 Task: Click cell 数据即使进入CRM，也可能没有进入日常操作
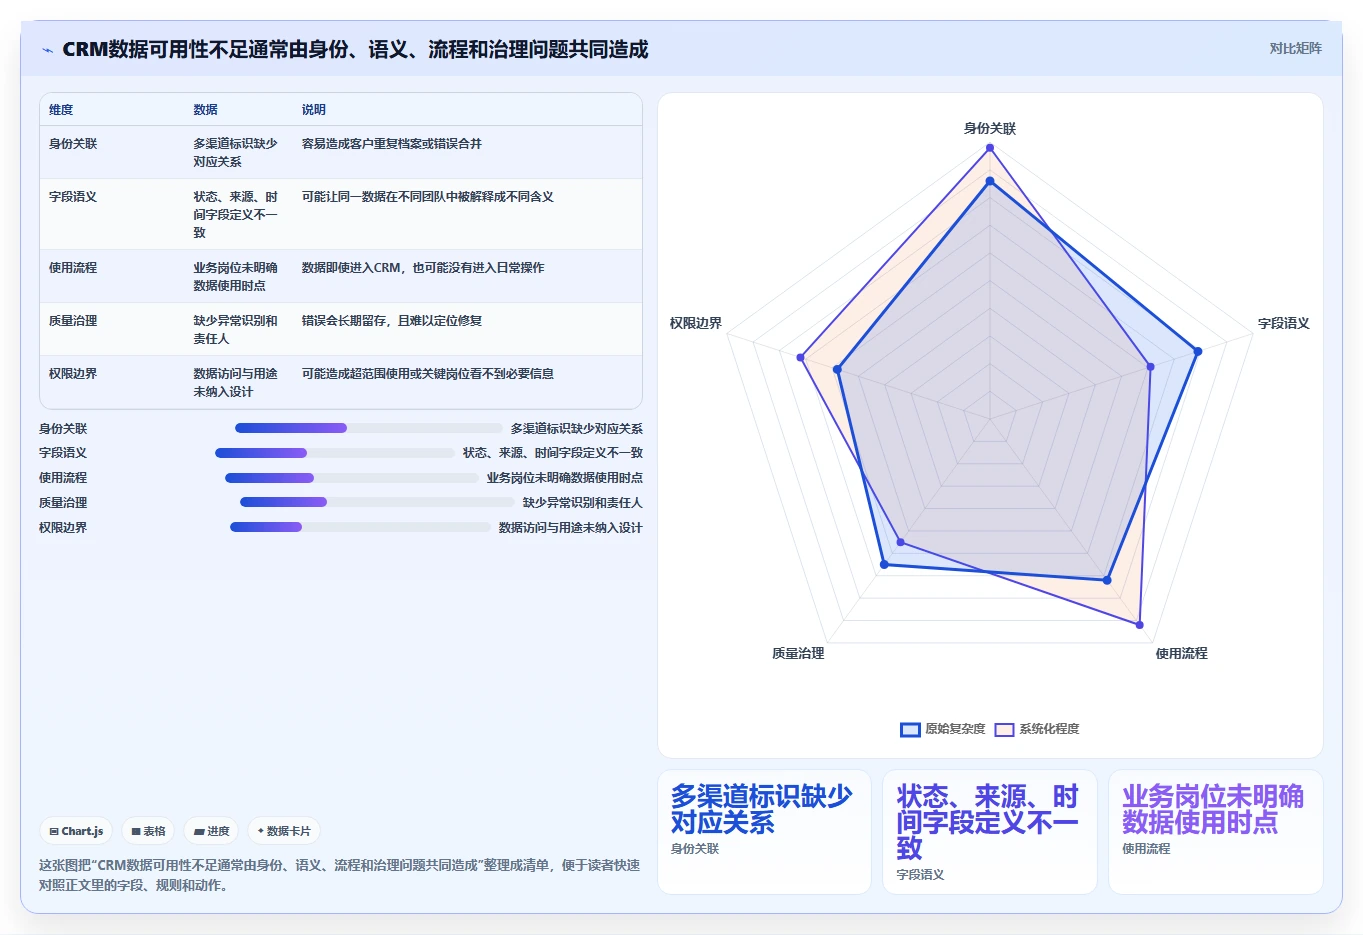click(423, 268)
